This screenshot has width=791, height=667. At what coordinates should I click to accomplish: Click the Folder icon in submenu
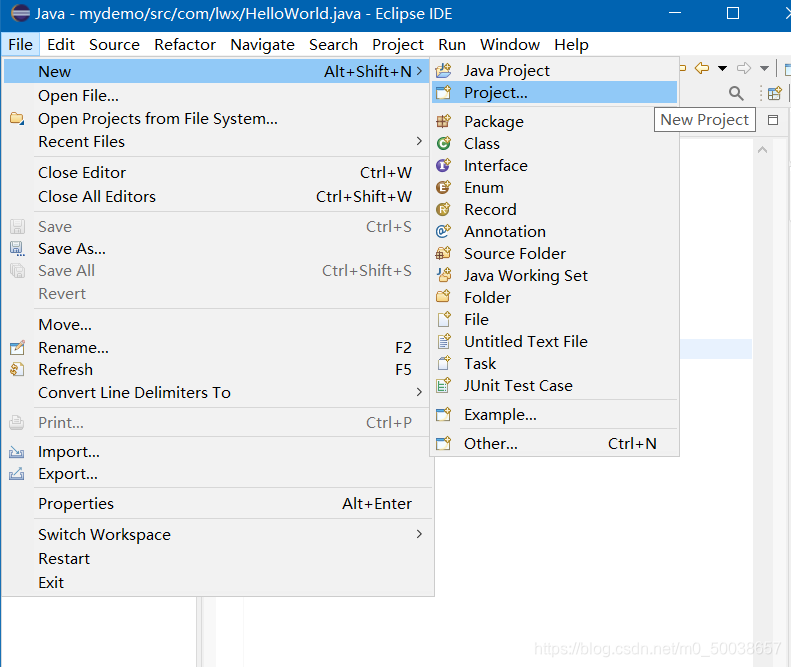(x=443, y=297)
